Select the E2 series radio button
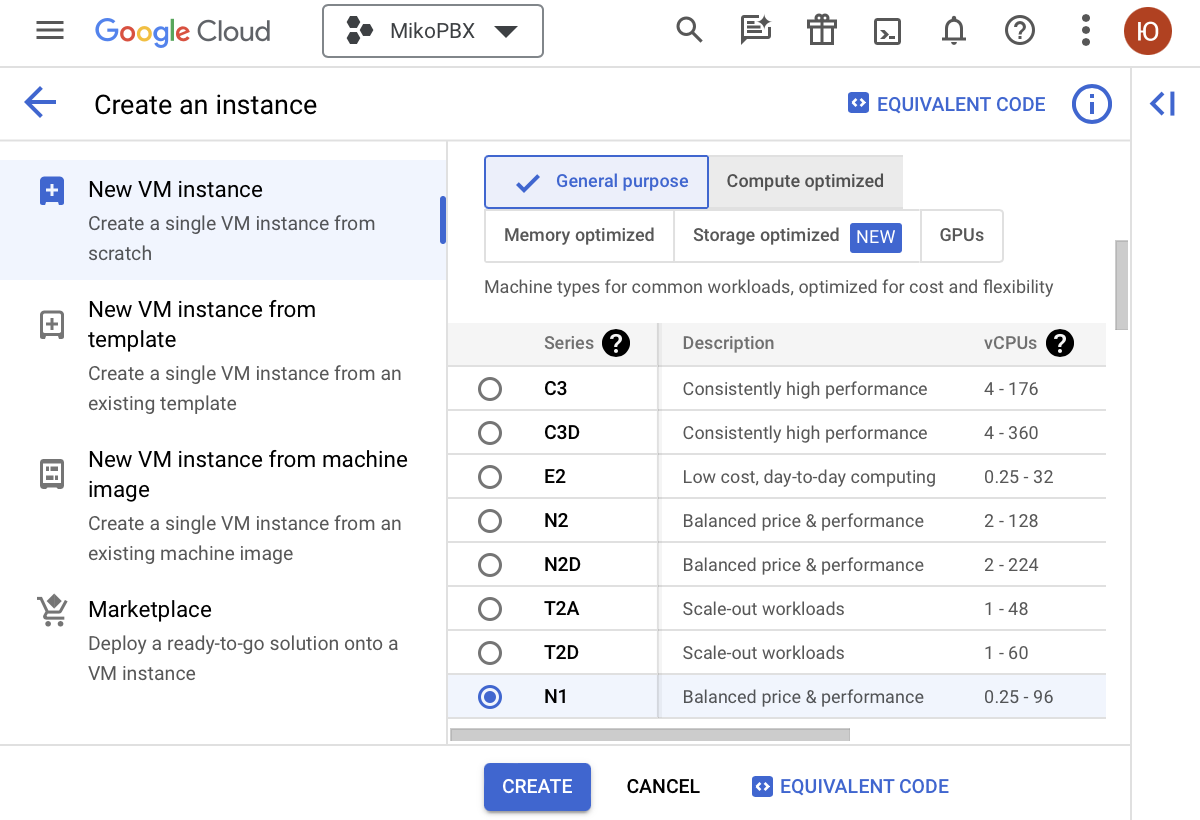This screenshot has height=820, width=1200. [490, 477]
